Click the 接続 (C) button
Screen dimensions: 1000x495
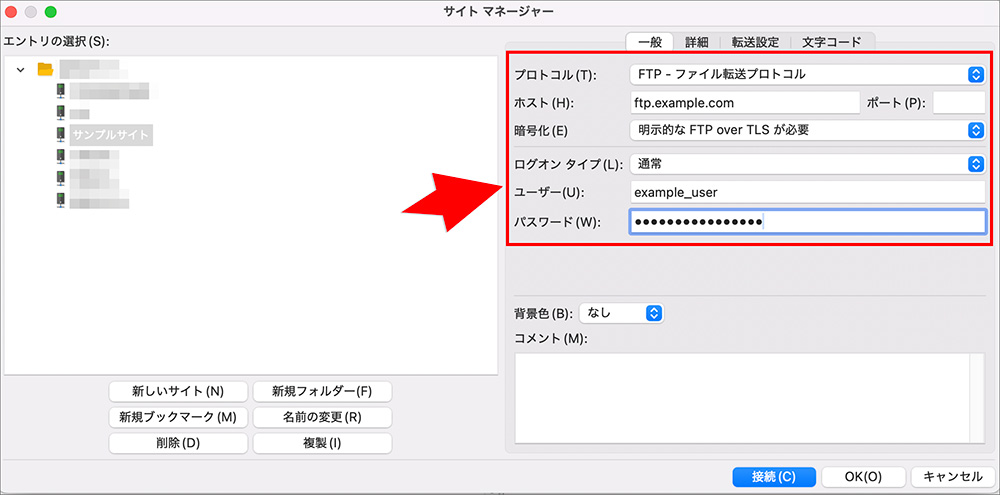(x=774, y=477)
